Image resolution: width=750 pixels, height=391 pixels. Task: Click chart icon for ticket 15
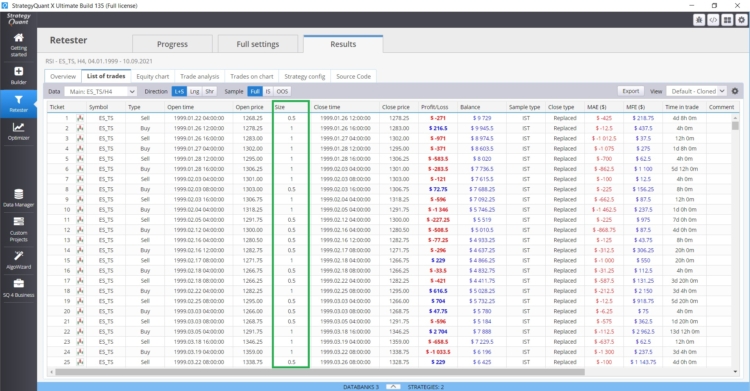point(80,260)
